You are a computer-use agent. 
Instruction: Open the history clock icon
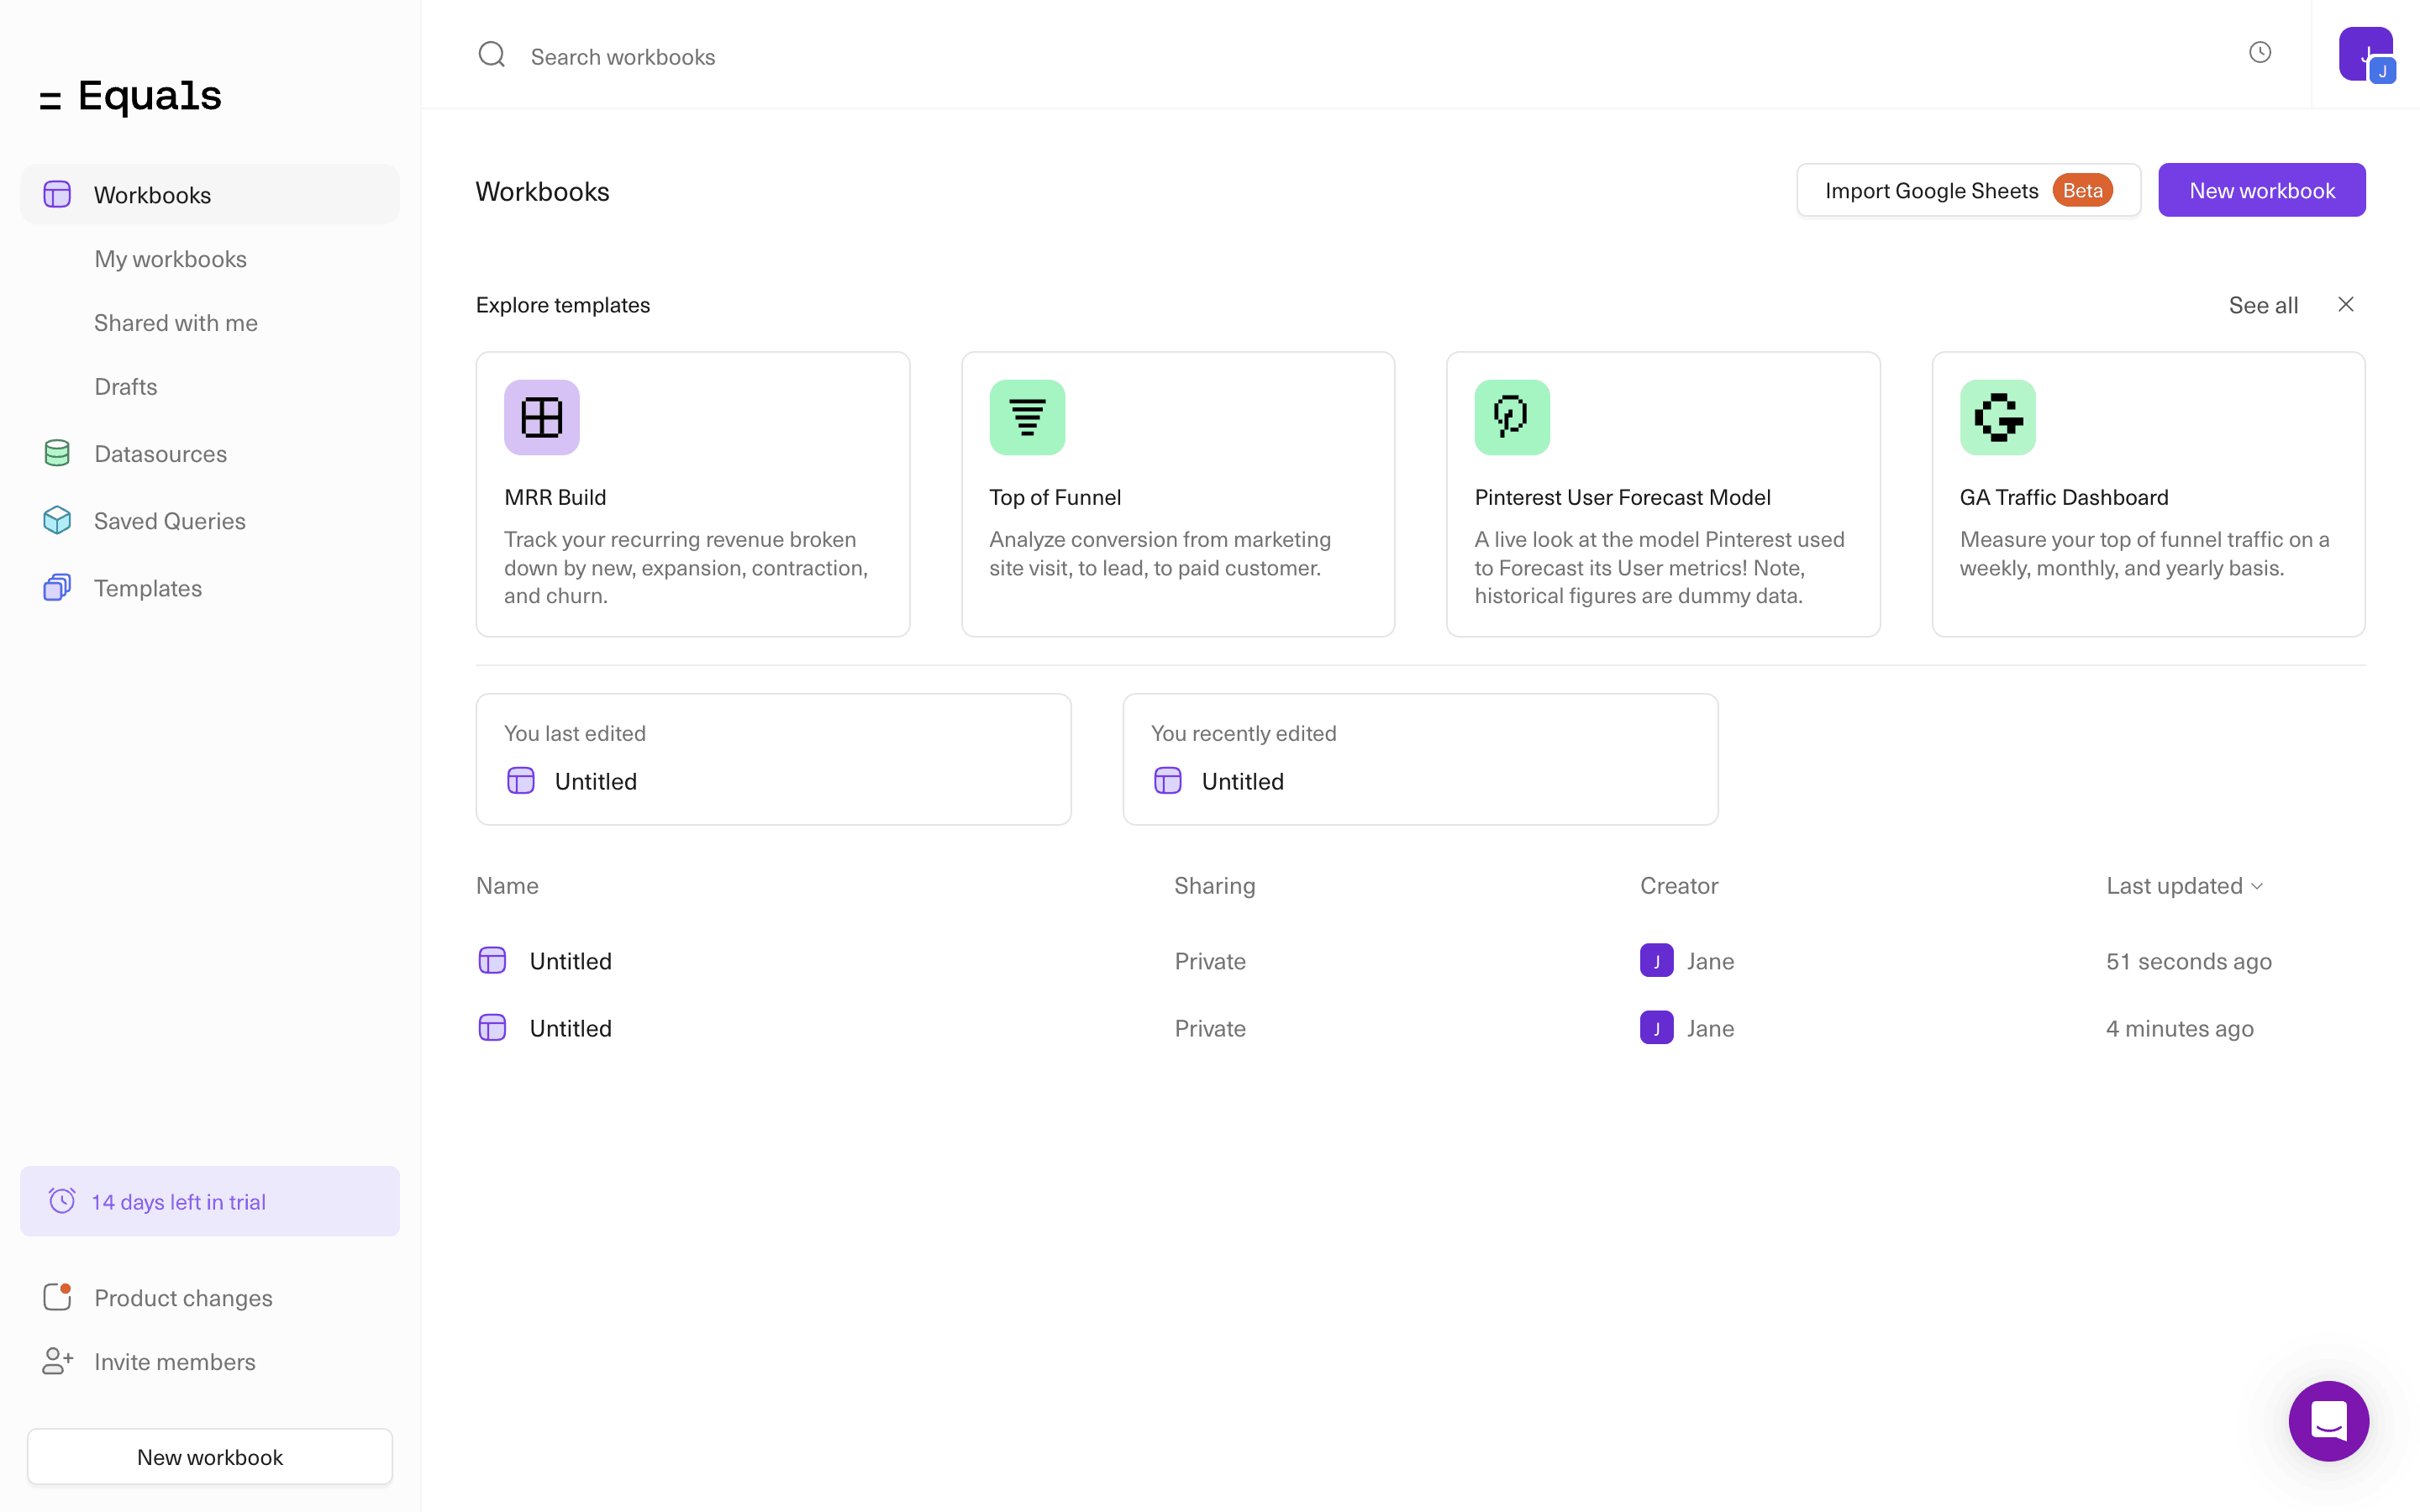tap(2259, 53)
